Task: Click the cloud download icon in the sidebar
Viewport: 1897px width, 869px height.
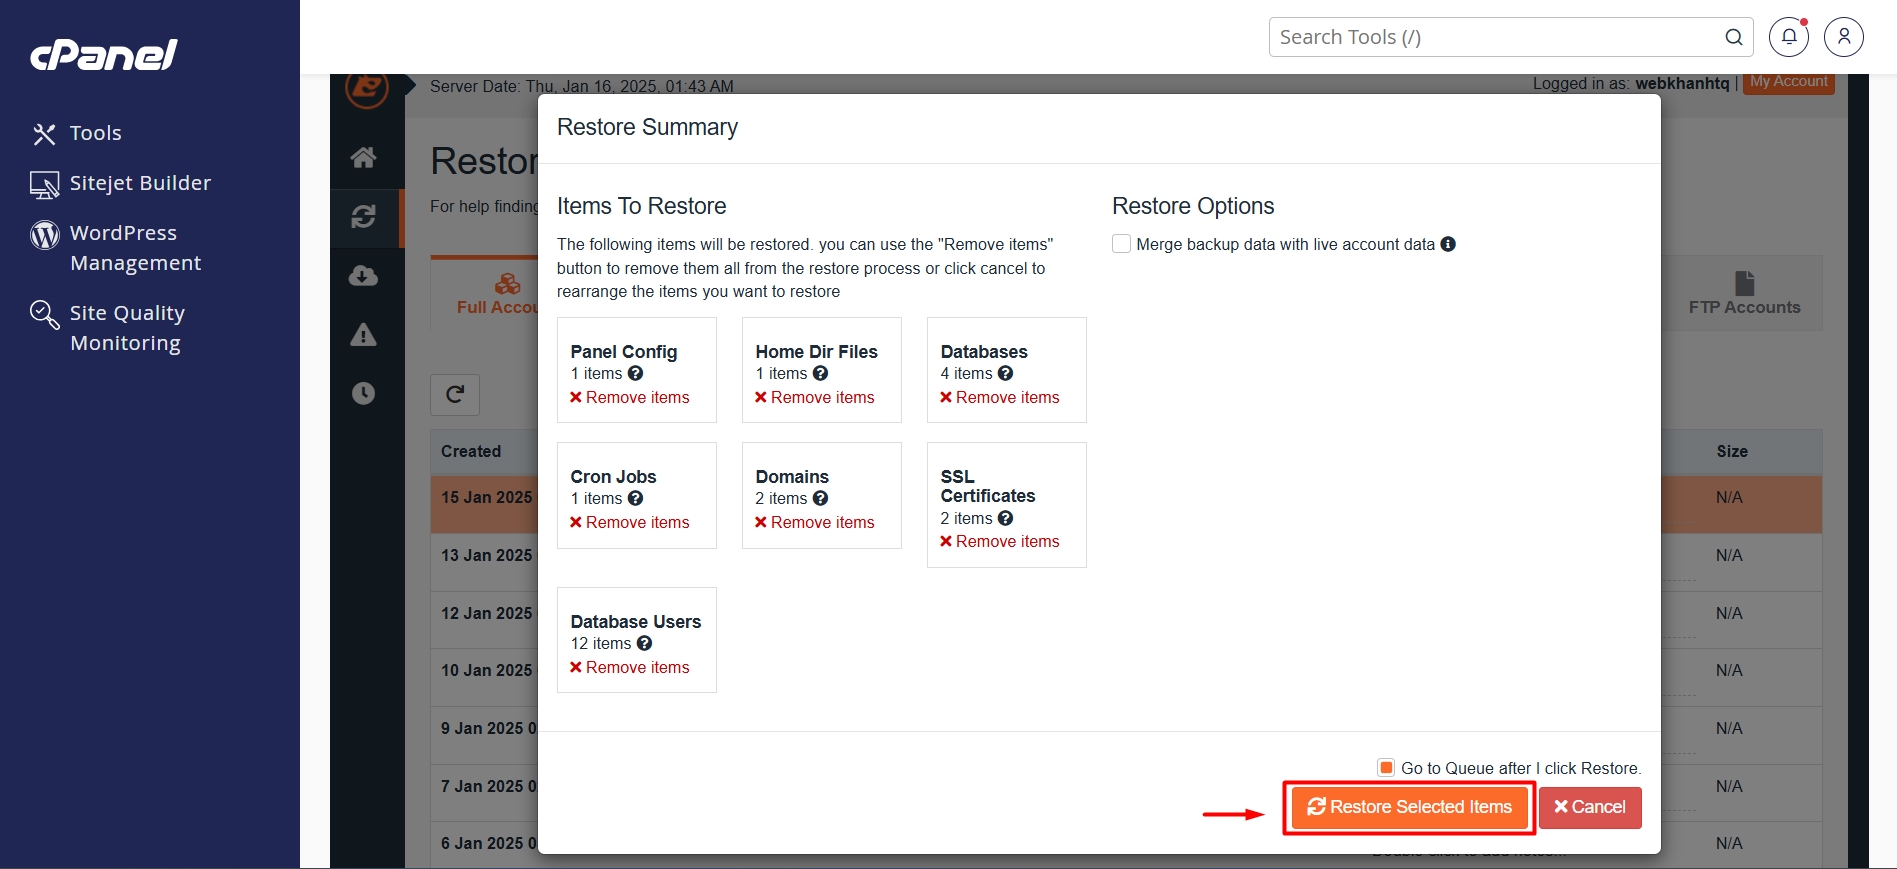Action: click(x=363, y=276)
